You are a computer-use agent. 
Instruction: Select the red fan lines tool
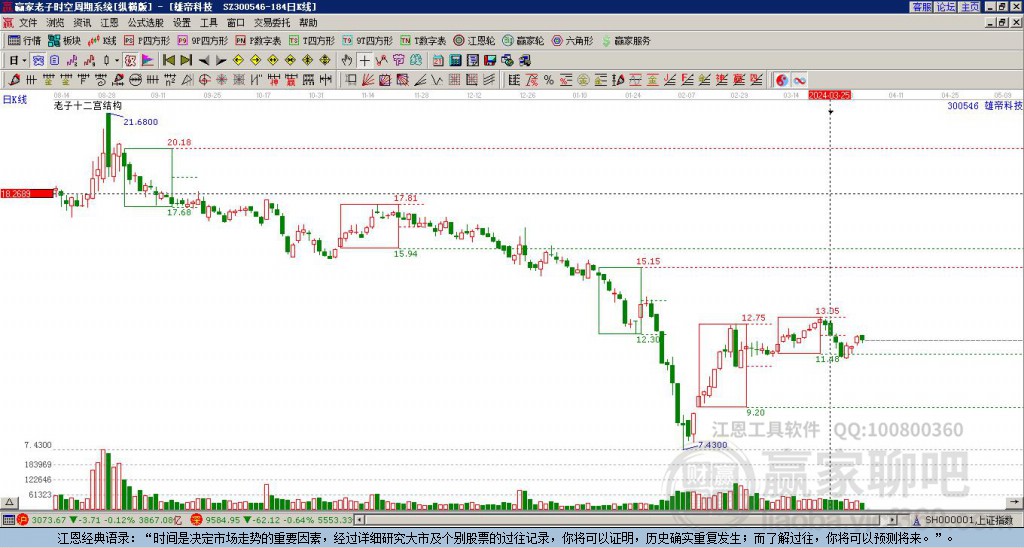click(368, 80)
